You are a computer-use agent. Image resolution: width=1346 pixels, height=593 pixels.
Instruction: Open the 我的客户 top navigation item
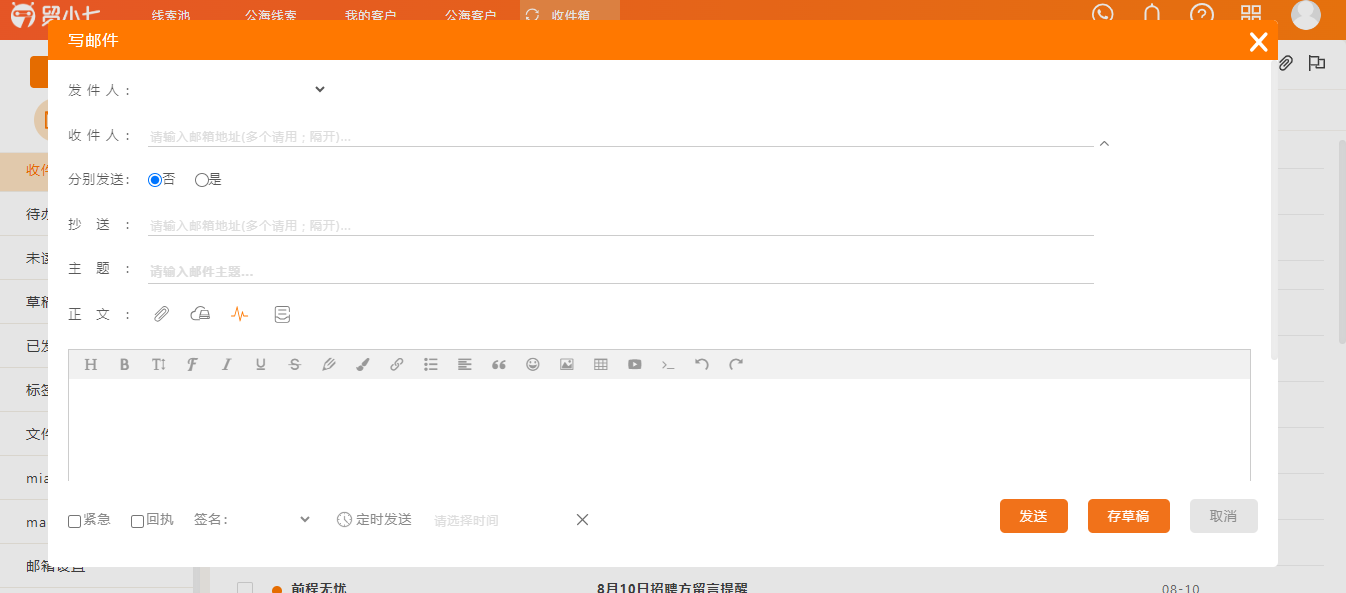click(371, 16)
